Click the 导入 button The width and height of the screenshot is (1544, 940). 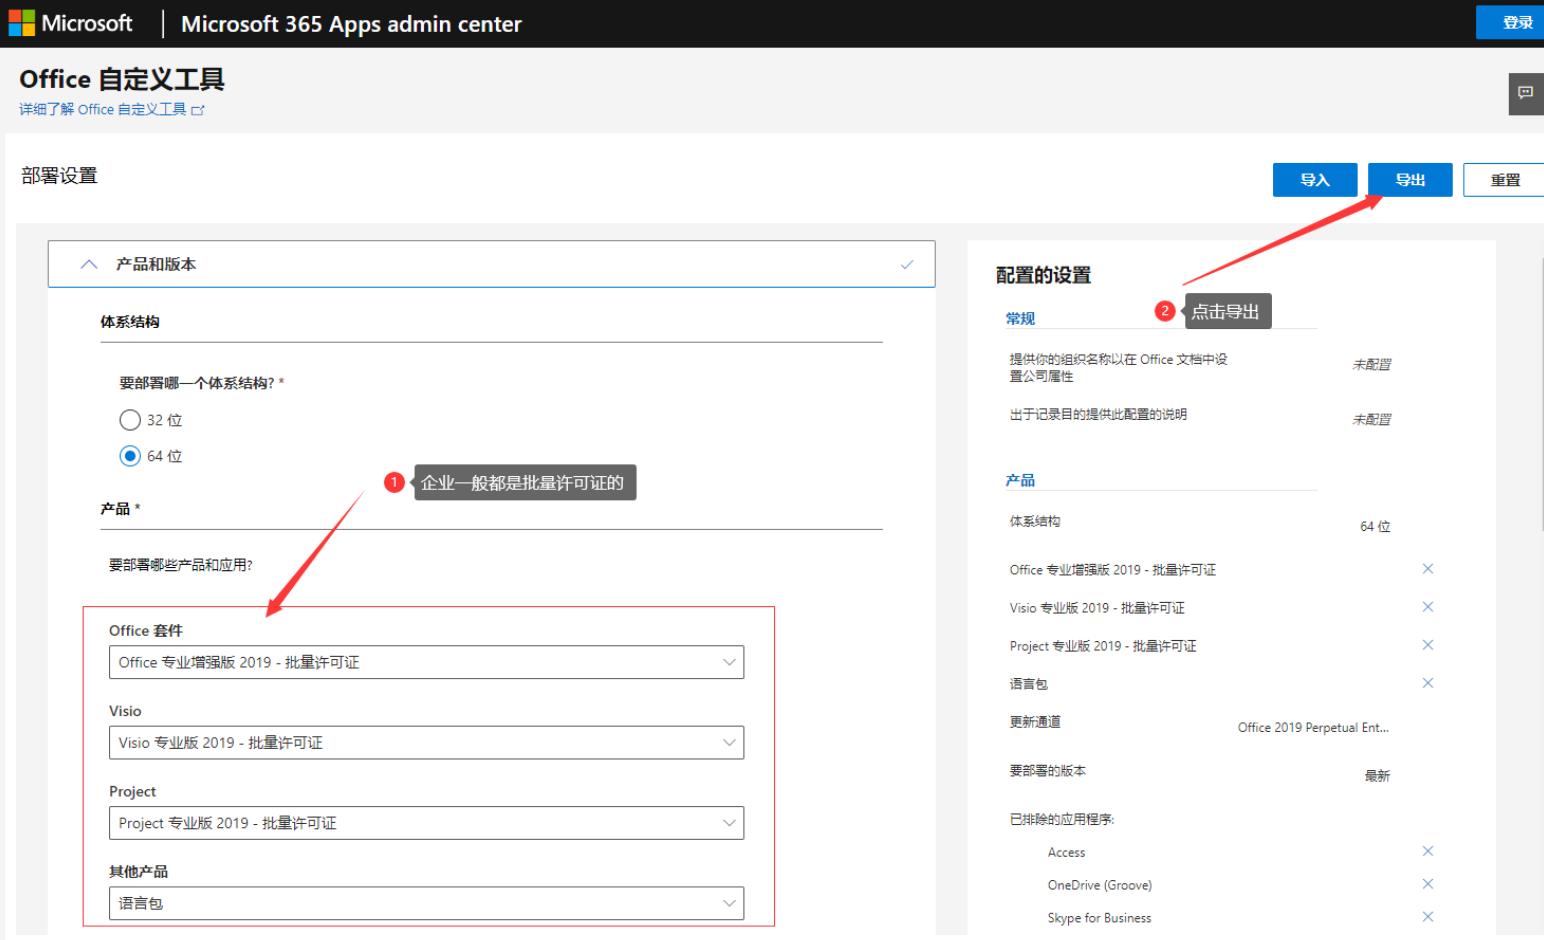point(1314,180)
